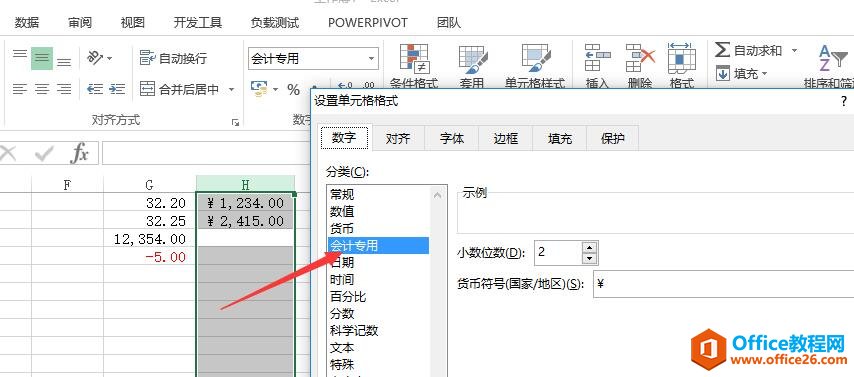
Task: Open the 开发工具 ribbon tab
Action: [198, 22]
